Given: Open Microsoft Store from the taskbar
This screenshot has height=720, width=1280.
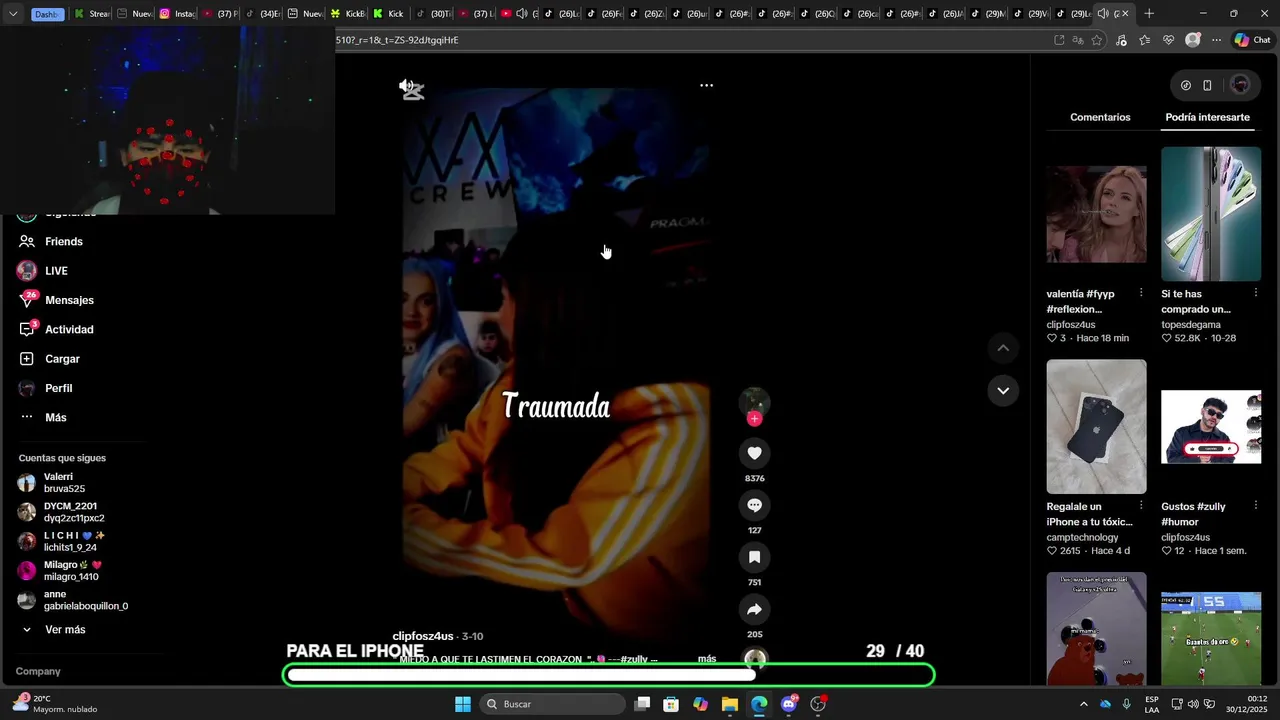Looking at the screenshot, I should pos(671,704).
